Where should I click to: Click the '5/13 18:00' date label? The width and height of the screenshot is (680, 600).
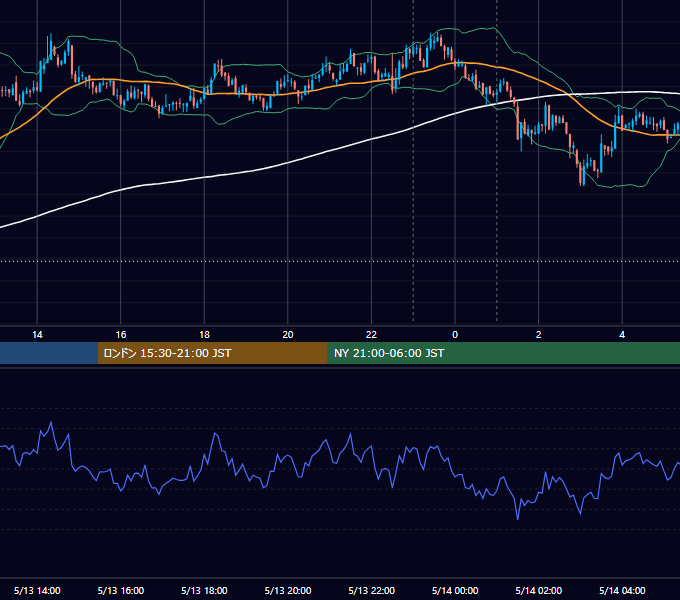tap(204, 590)
